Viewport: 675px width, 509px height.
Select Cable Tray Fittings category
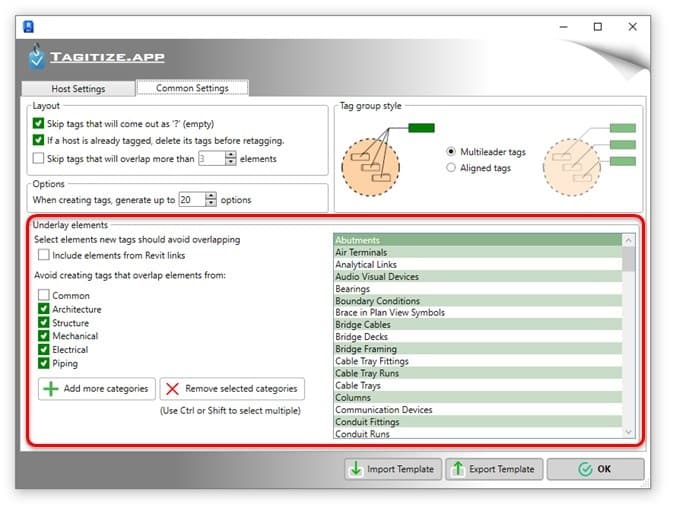coord(478,361)
